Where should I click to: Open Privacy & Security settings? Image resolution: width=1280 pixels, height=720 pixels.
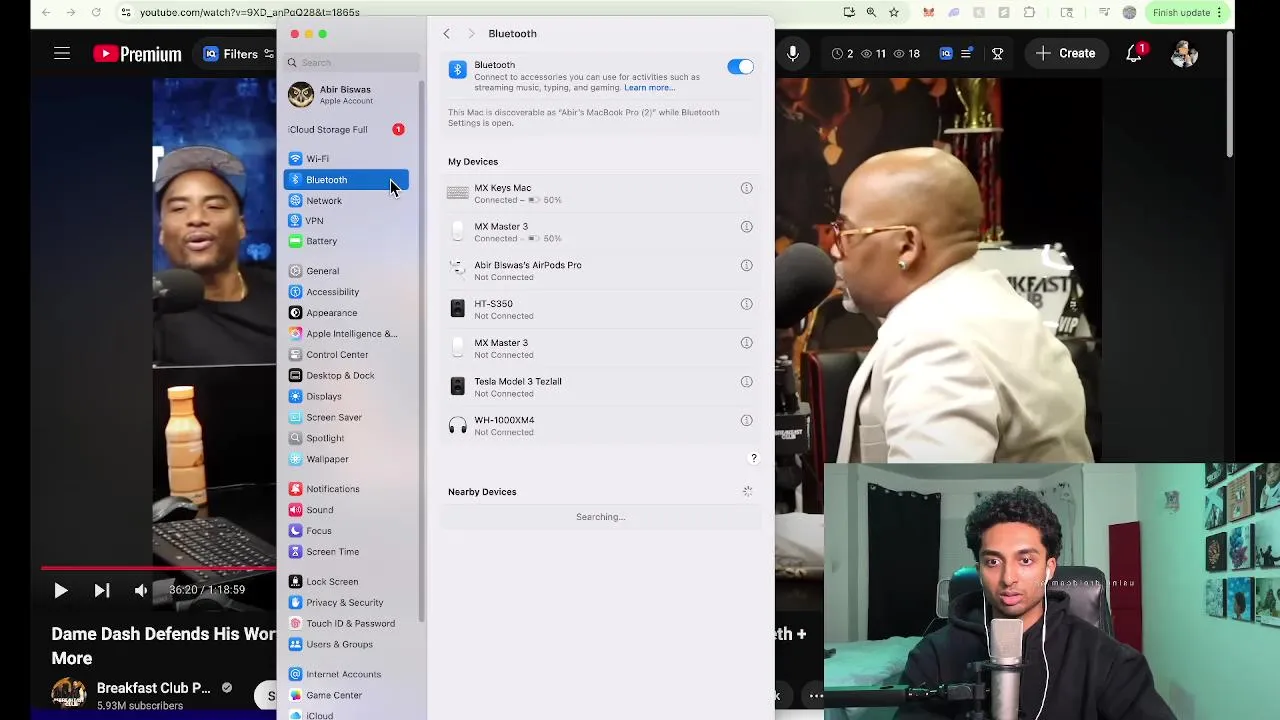coord(346,603)
